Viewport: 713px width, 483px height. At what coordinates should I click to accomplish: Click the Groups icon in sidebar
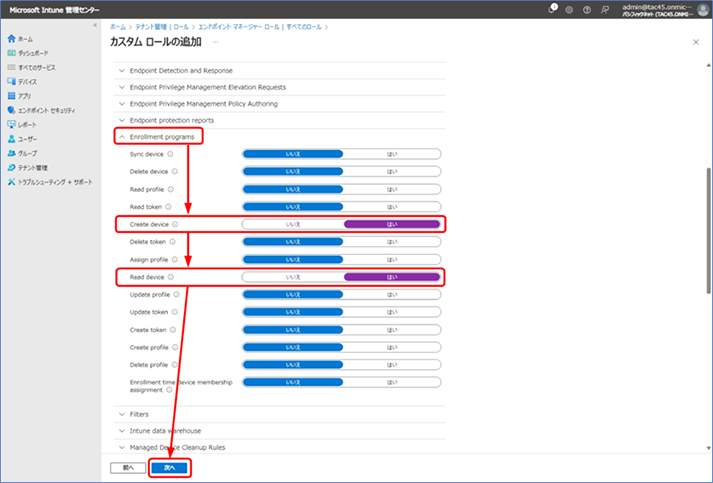tap(11, 153)
